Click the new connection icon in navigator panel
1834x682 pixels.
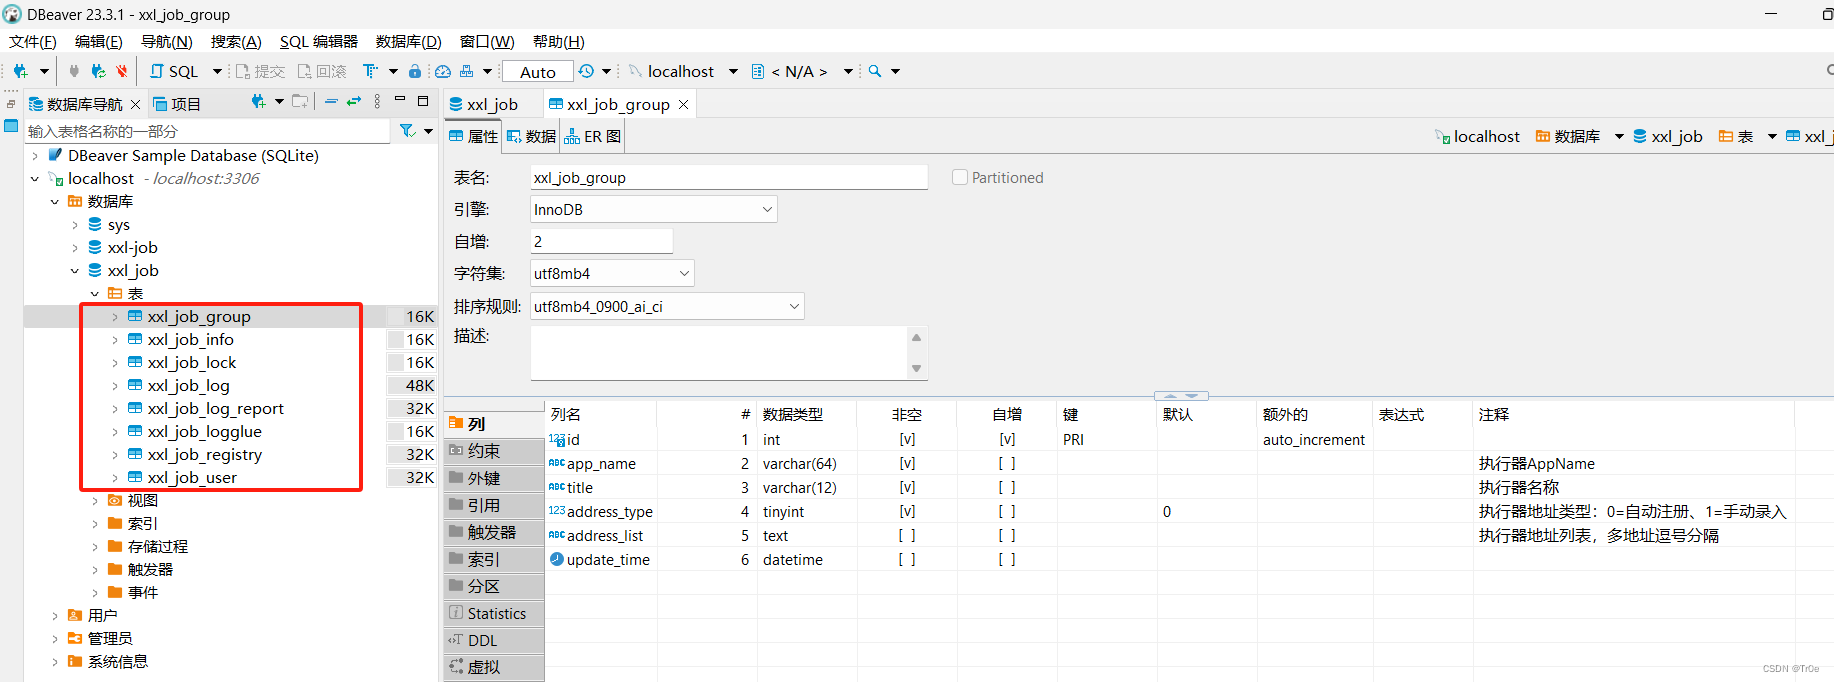click(258, 101)
